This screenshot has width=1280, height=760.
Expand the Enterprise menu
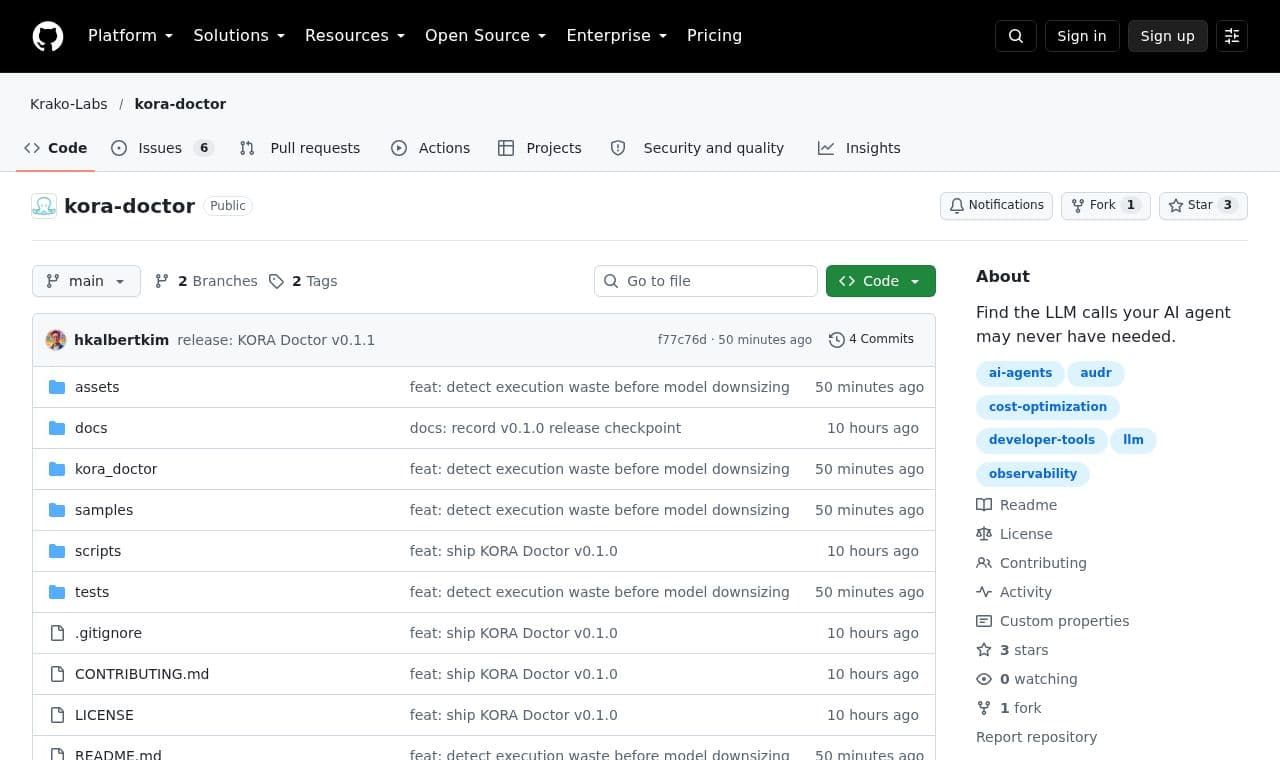point(617,36)
